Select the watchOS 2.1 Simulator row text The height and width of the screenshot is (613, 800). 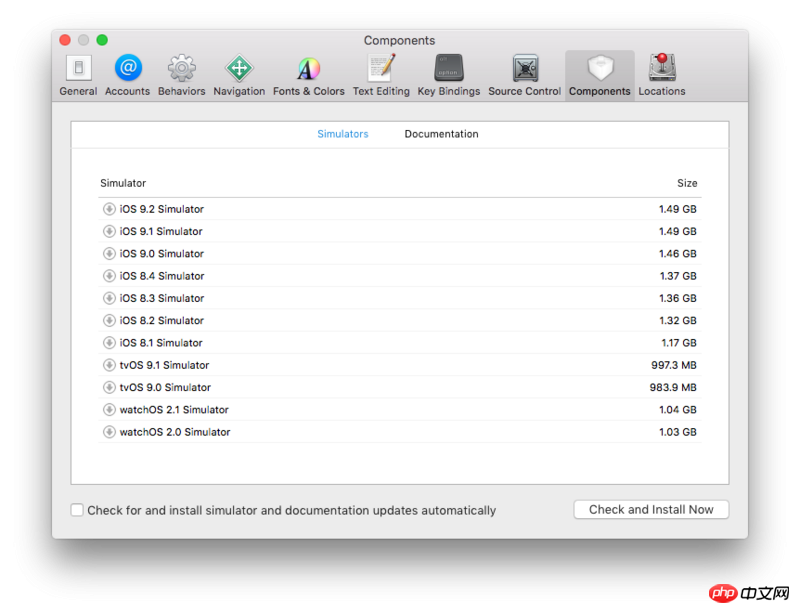coord(174,410)
